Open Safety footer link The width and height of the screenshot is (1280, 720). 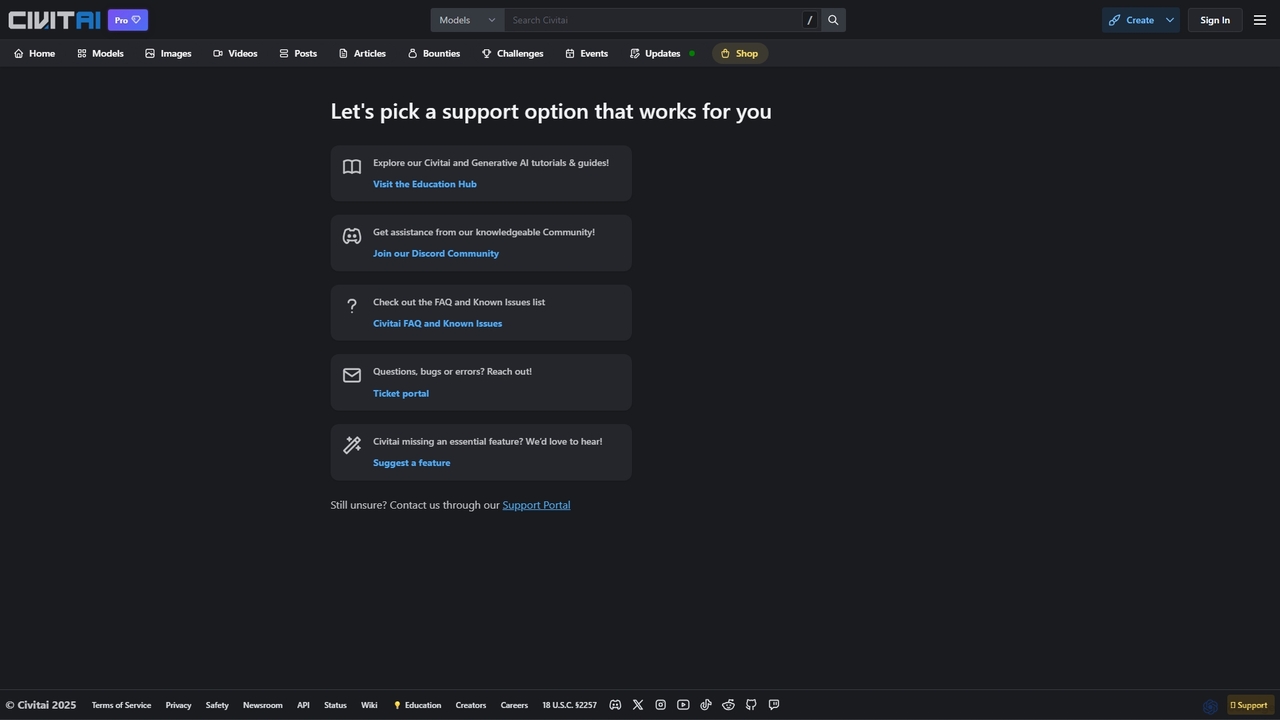(217, 705)
